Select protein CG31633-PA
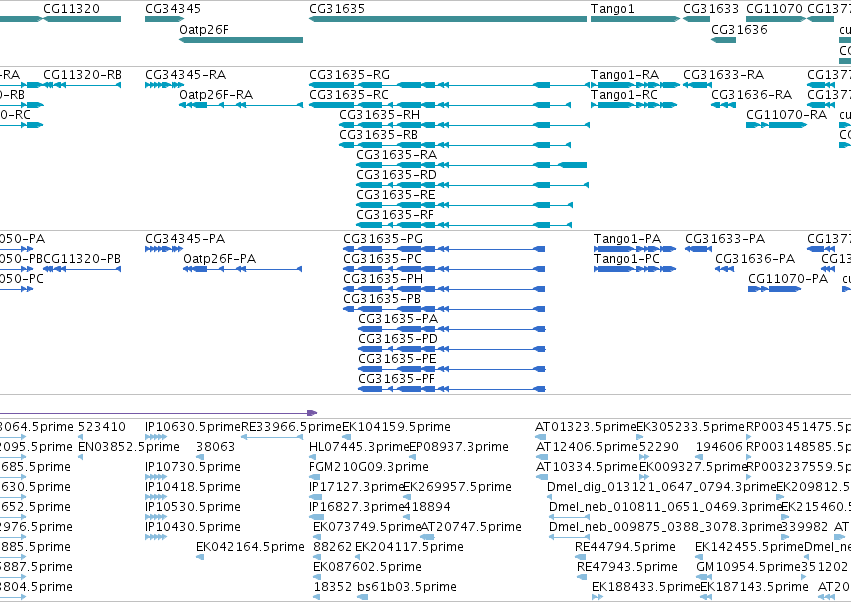The image size is (851, 602). [698, 249]
